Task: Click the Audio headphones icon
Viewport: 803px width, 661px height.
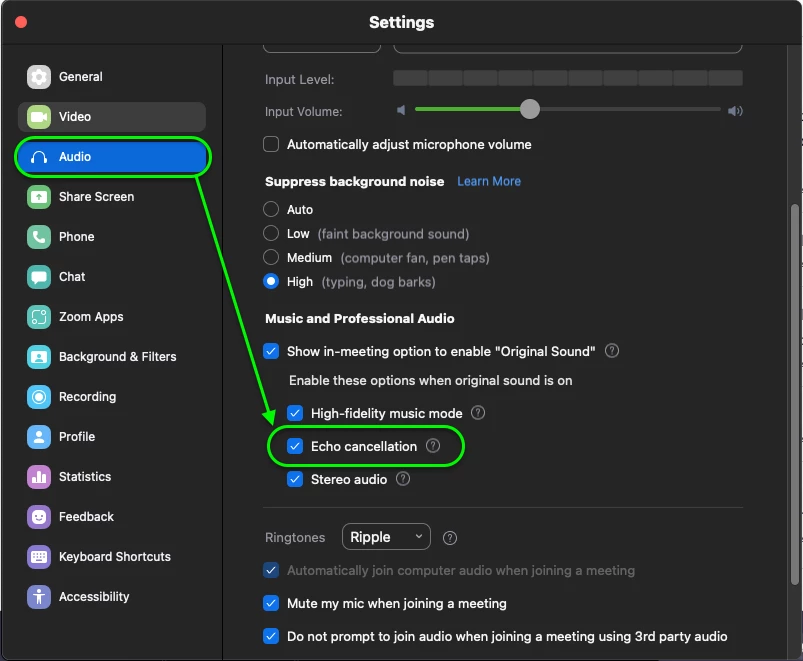Action: [39, 157]
